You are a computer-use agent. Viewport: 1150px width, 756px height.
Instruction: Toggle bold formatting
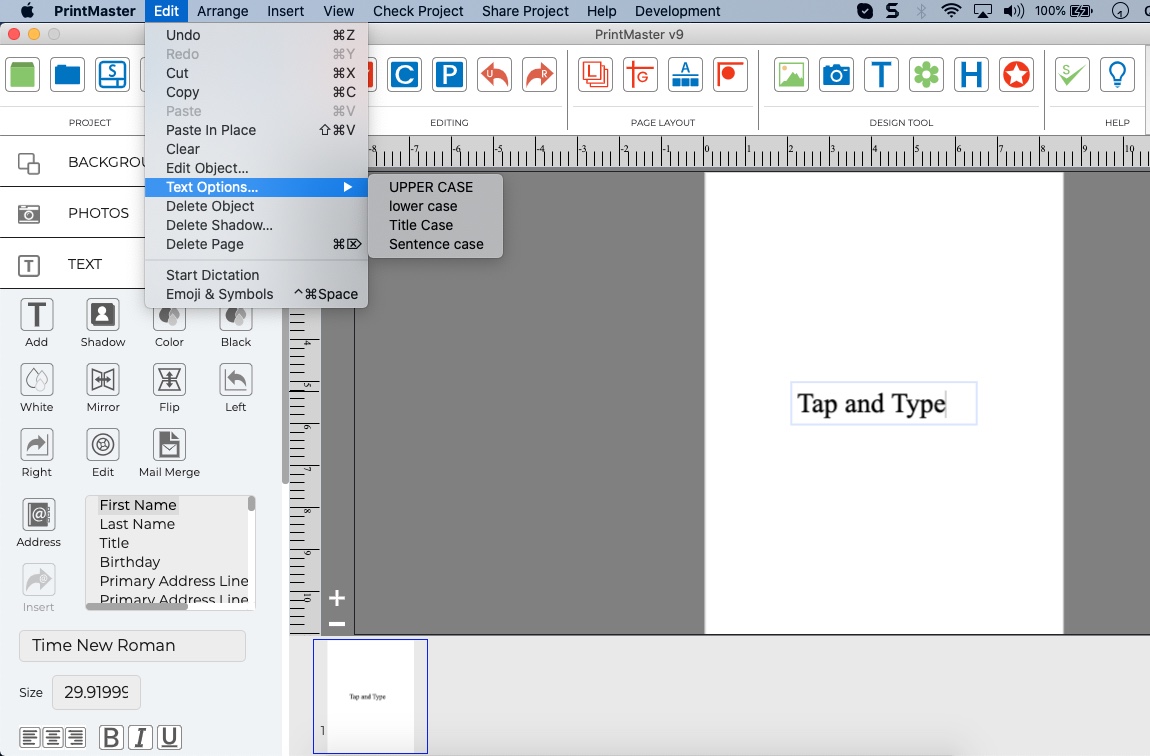pyautogui.click(x=110, y=736)
